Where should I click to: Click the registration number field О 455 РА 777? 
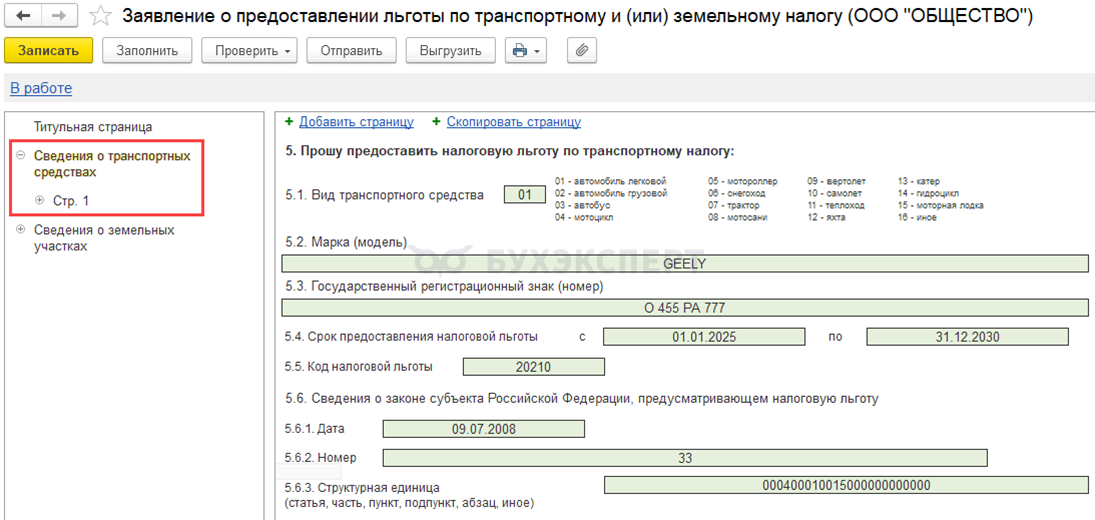pos(685,307)
